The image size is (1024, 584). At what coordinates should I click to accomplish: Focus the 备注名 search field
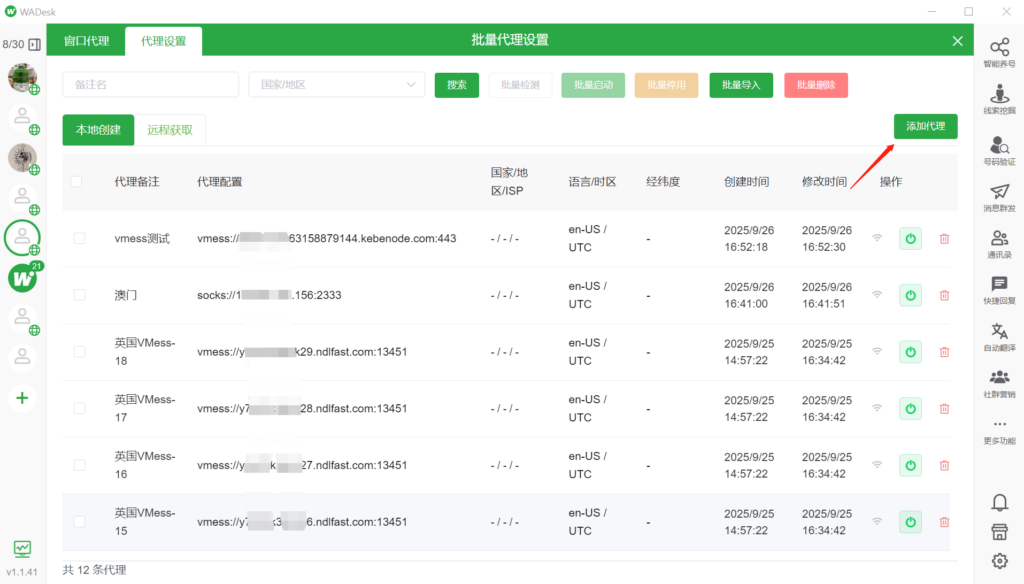[x=150, y=85]
